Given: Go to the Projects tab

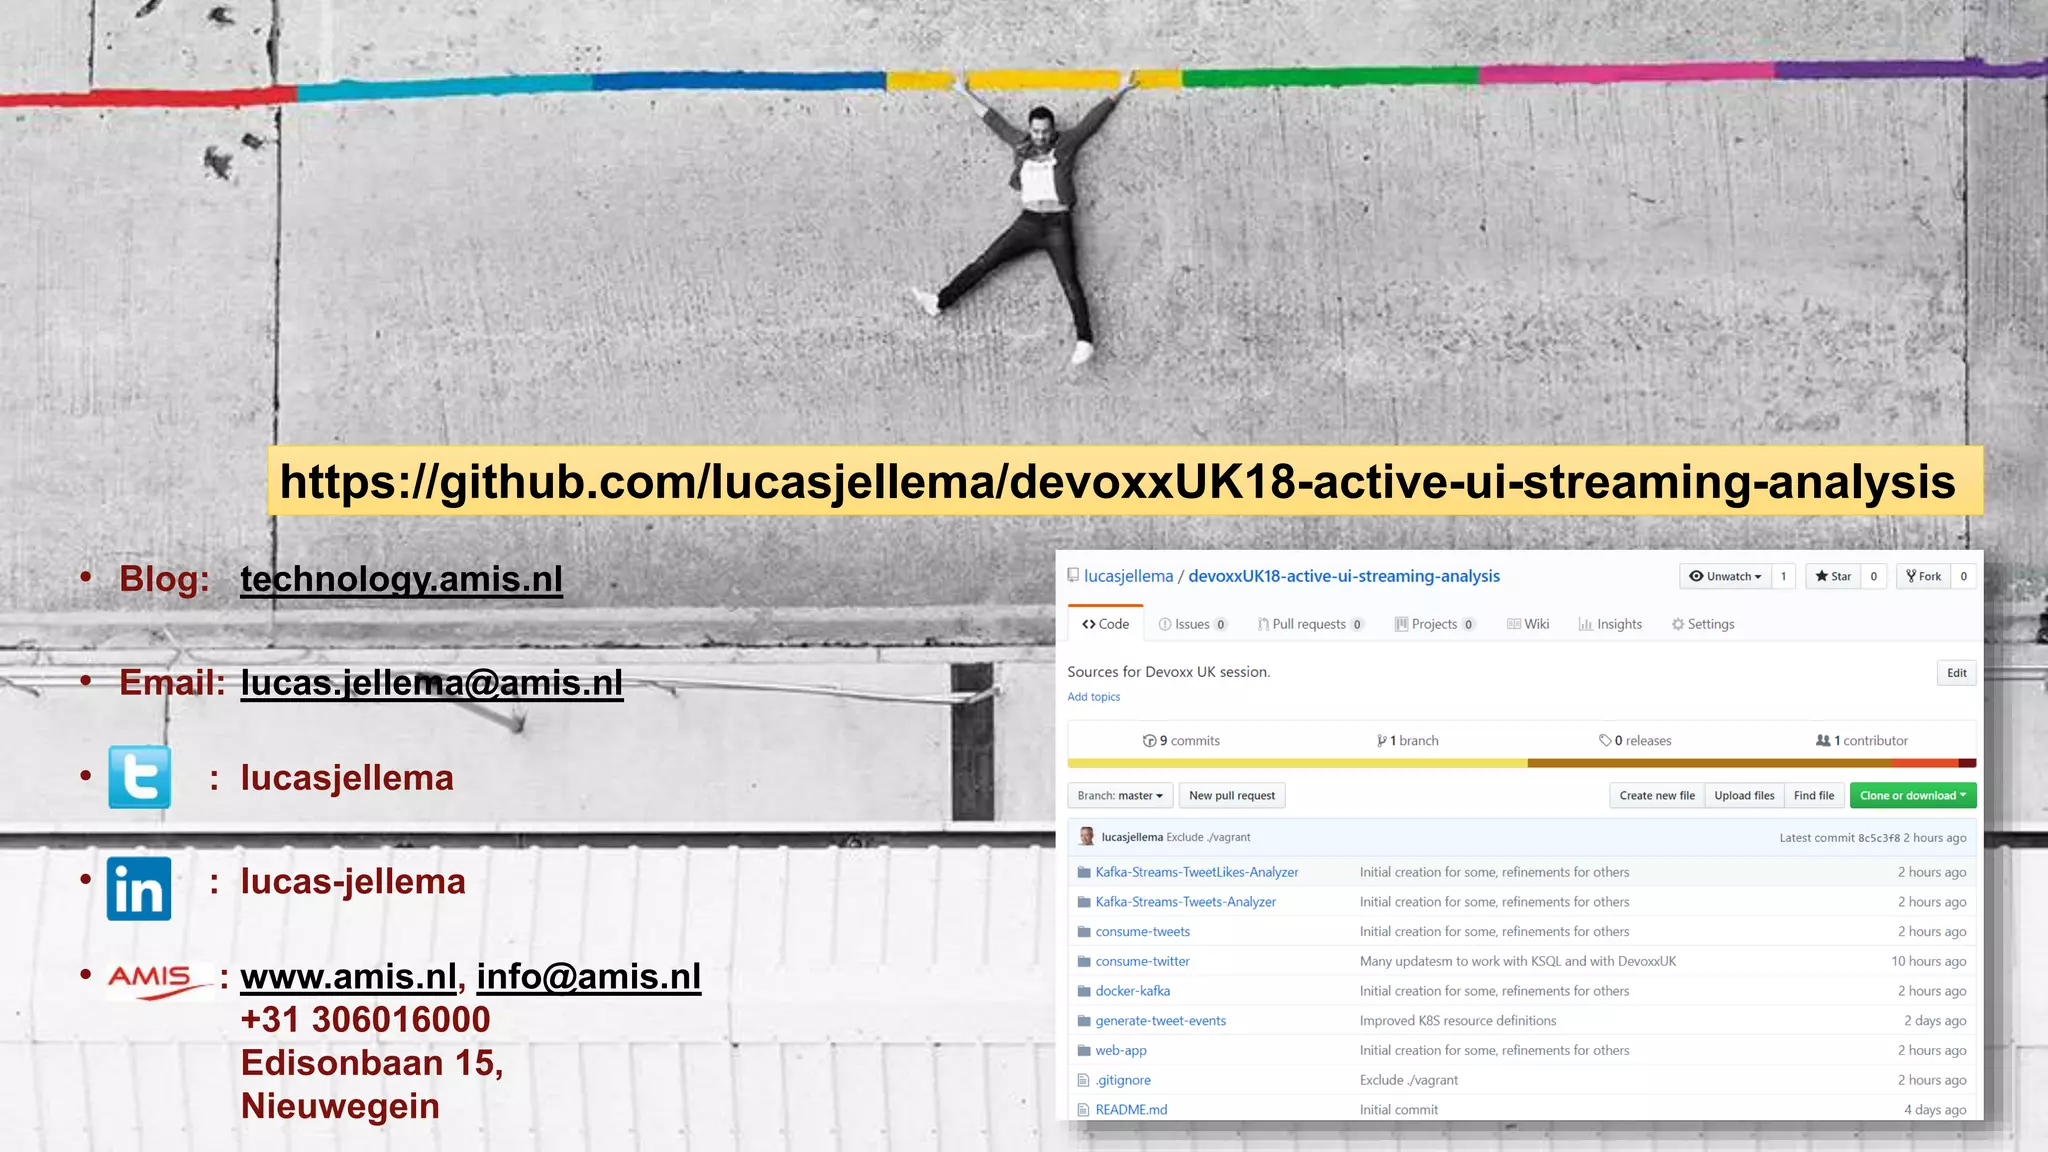Looking at the screenshot, I should (1435, 624).
